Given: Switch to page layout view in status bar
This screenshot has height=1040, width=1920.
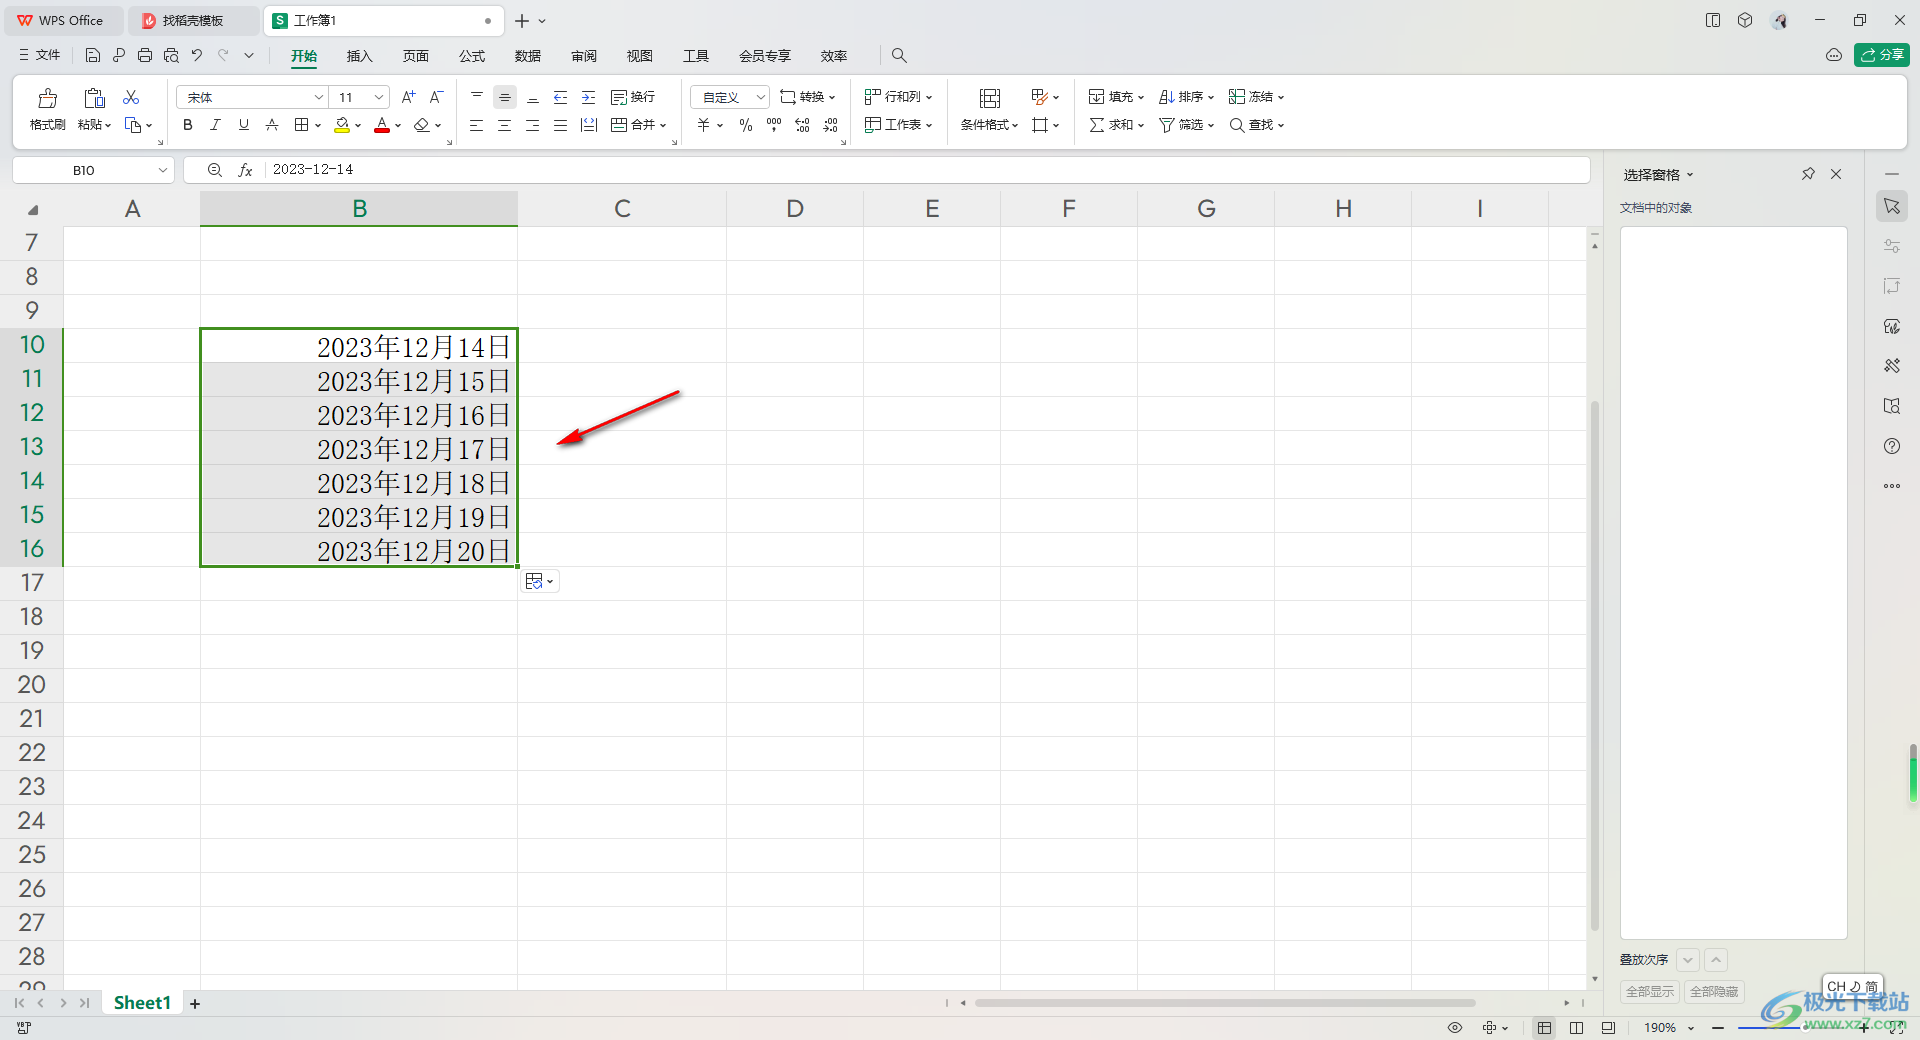Looking at the screenshot, I should pyautogui.click(x=1577, y=1027).
